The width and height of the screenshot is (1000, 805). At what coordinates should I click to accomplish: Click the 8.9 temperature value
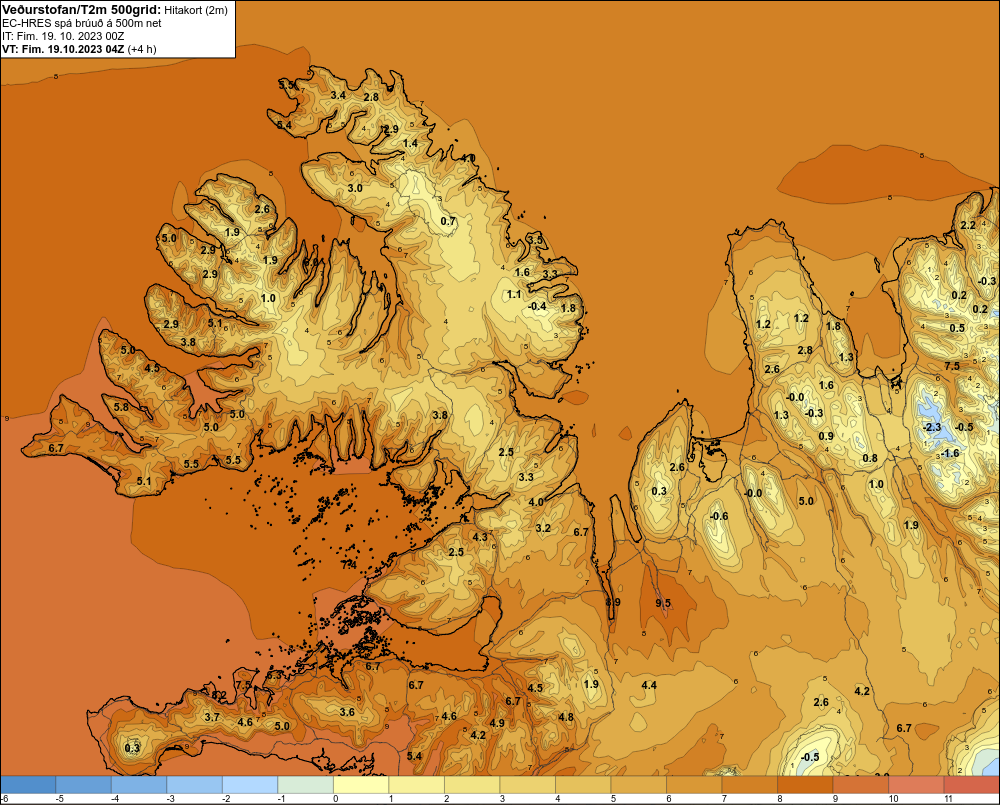(613, 602)
